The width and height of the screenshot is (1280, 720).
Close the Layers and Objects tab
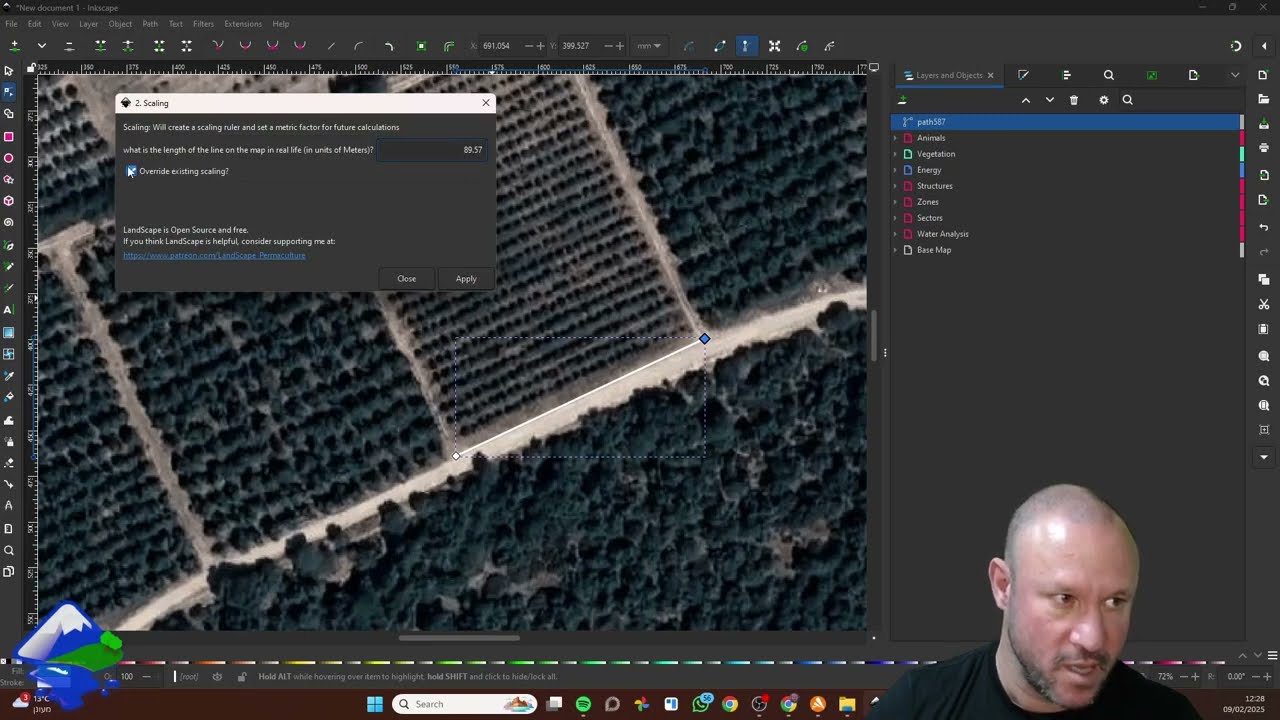(x=991, y=75)
